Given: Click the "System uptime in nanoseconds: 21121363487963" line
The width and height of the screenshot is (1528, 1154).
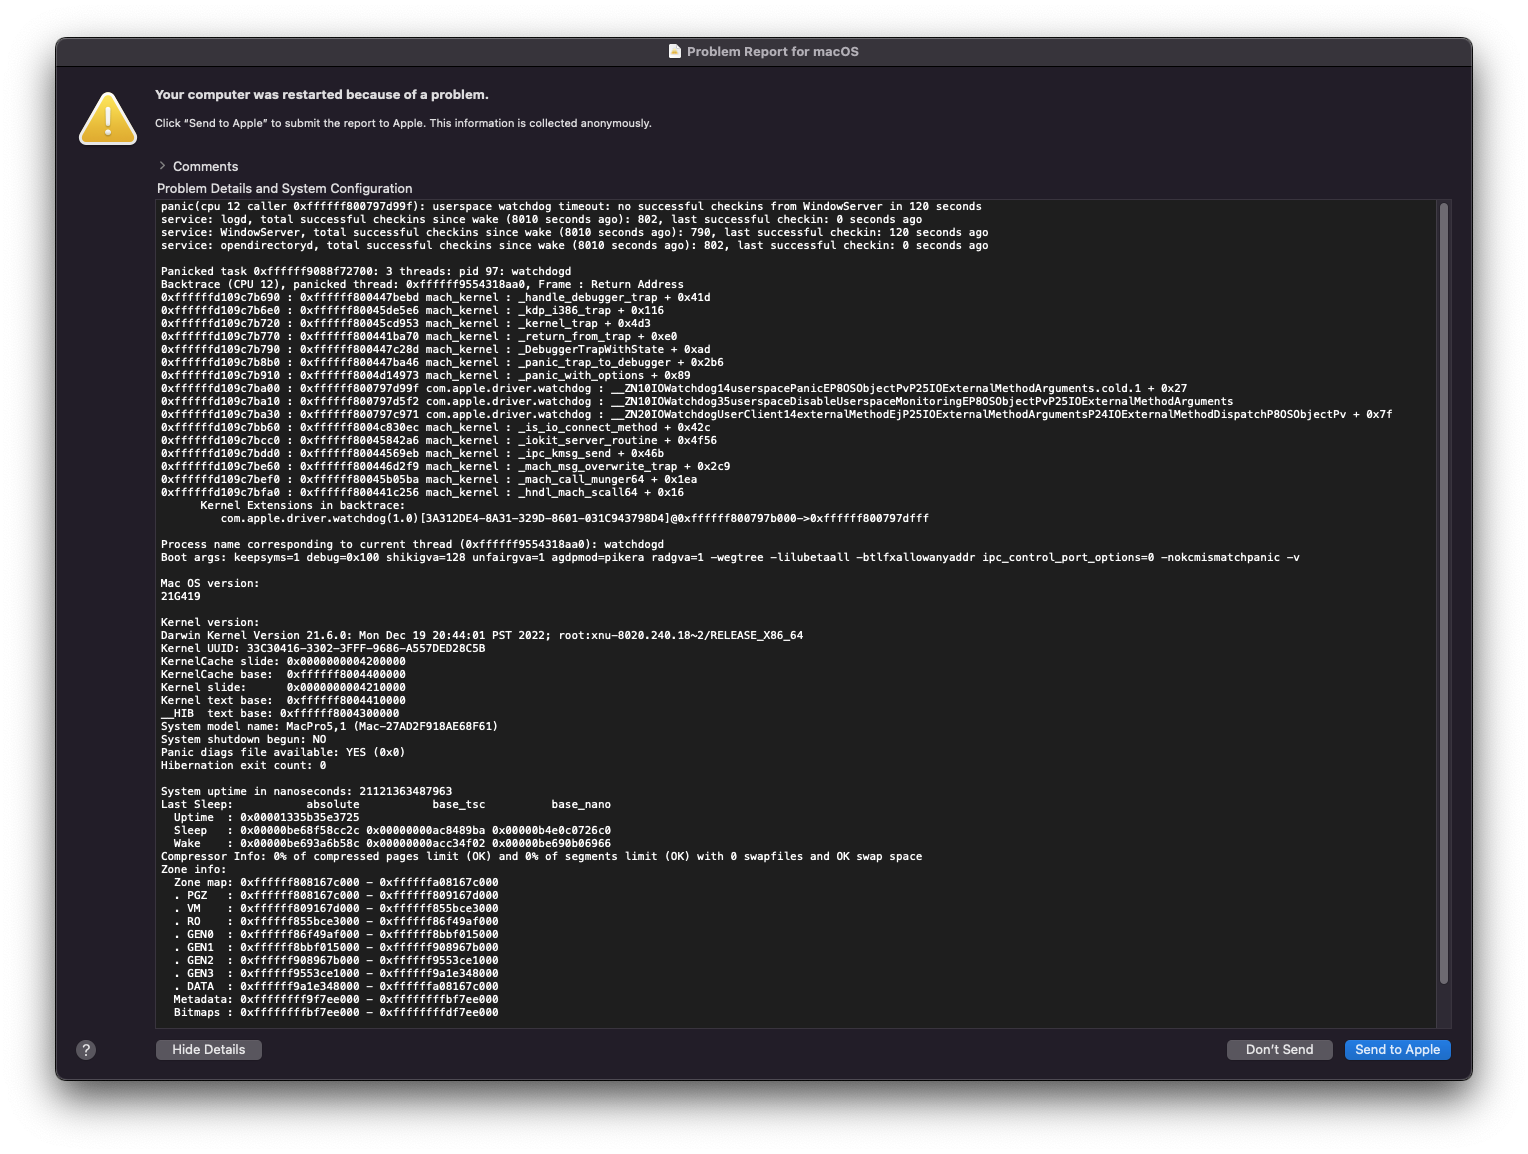Looking at the screenshot, I should [306, 792].
